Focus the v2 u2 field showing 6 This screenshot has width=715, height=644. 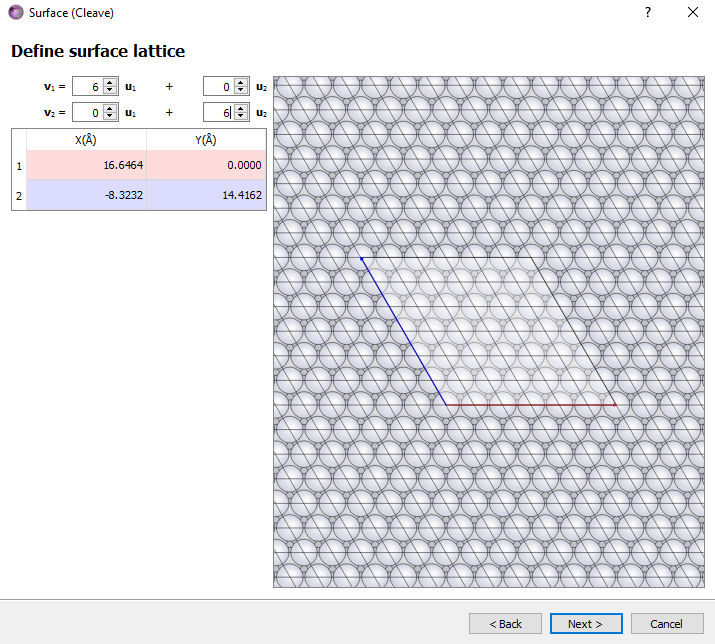219,112
